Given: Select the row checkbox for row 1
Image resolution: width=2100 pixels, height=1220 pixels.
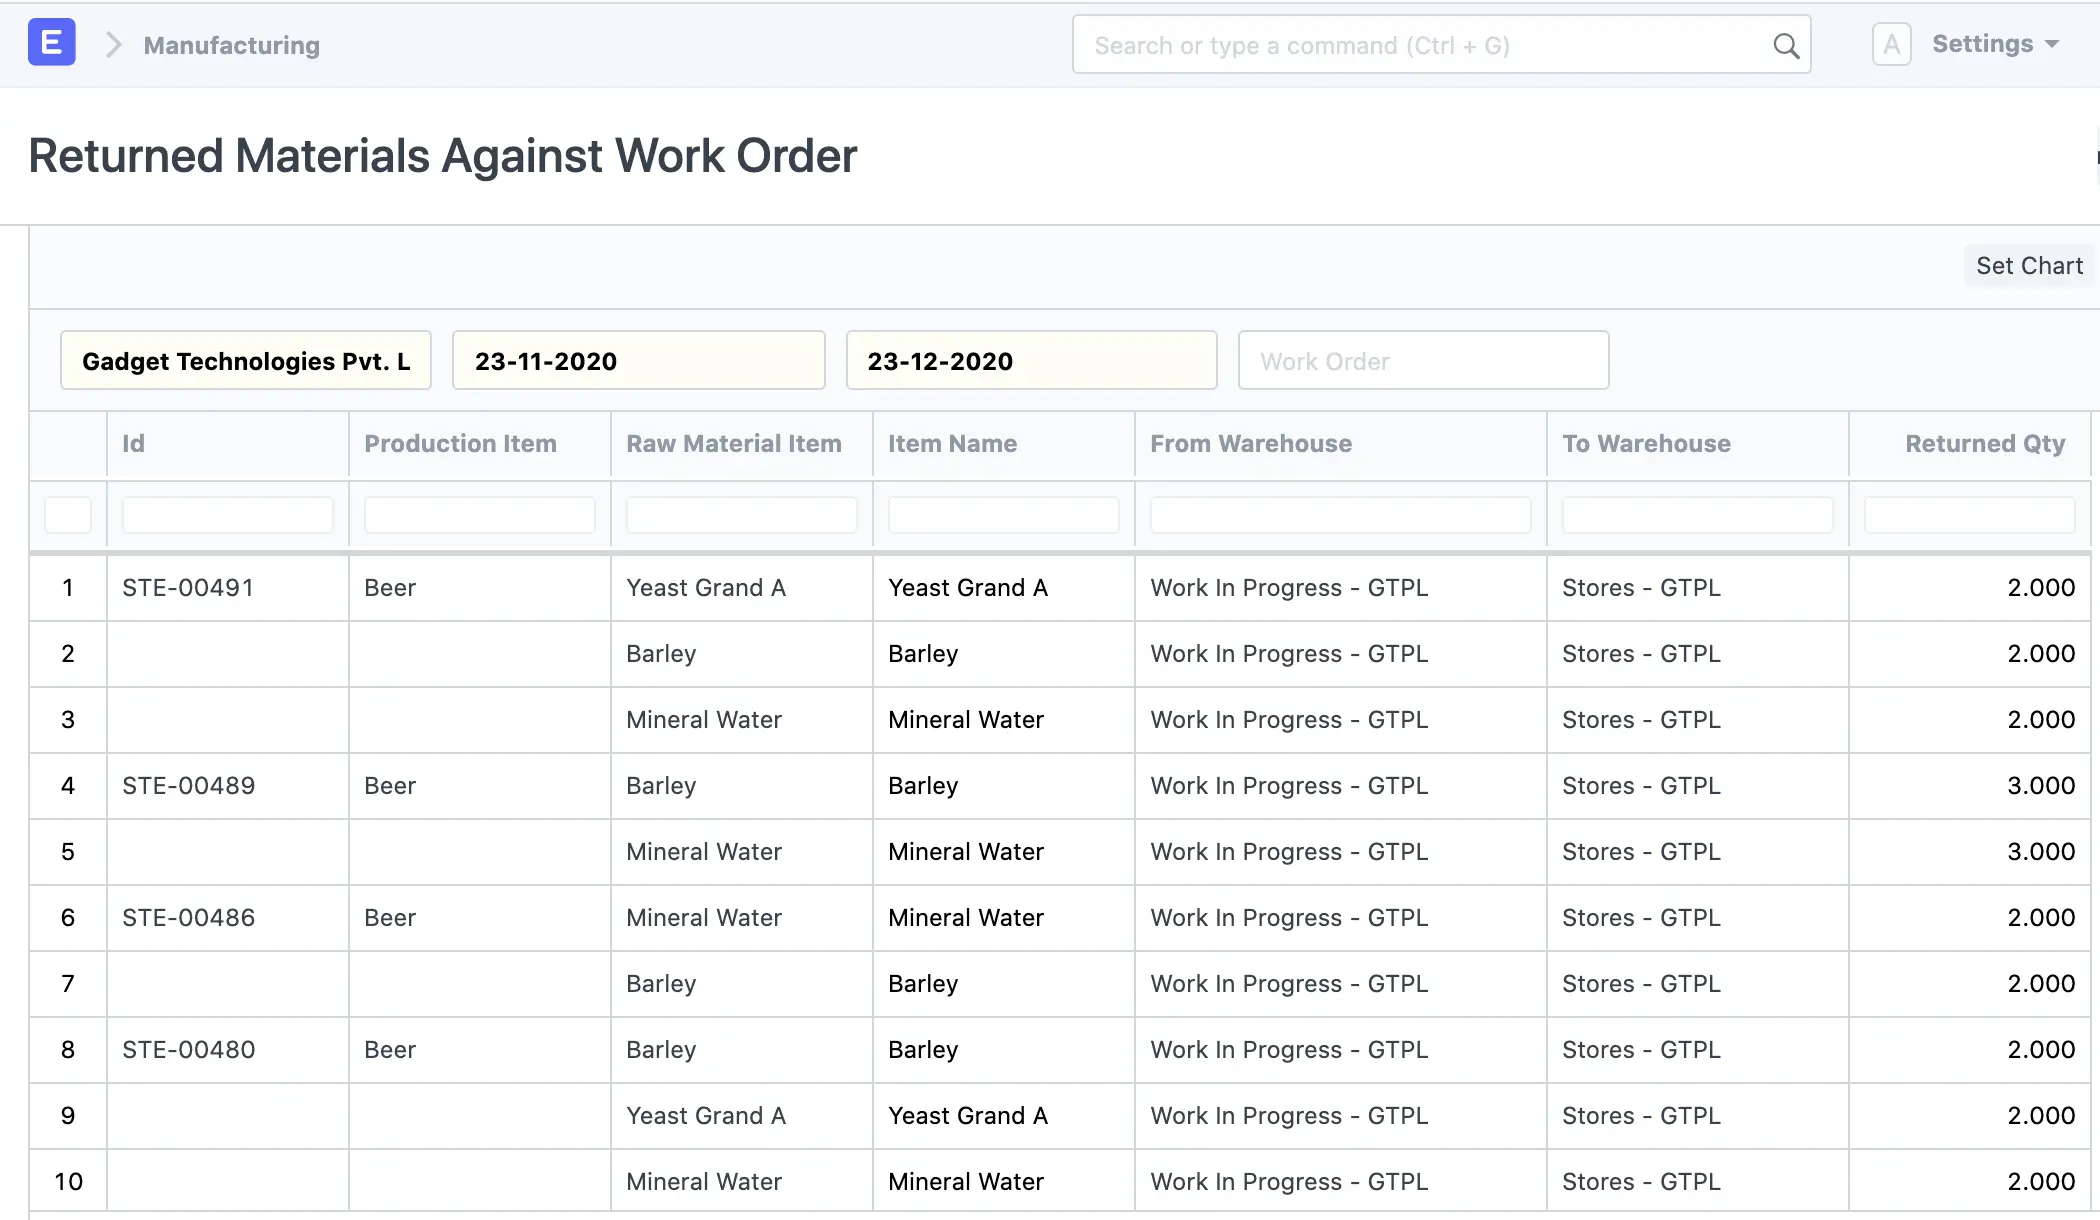Looking at the screenshot, I should click(67, 587).
